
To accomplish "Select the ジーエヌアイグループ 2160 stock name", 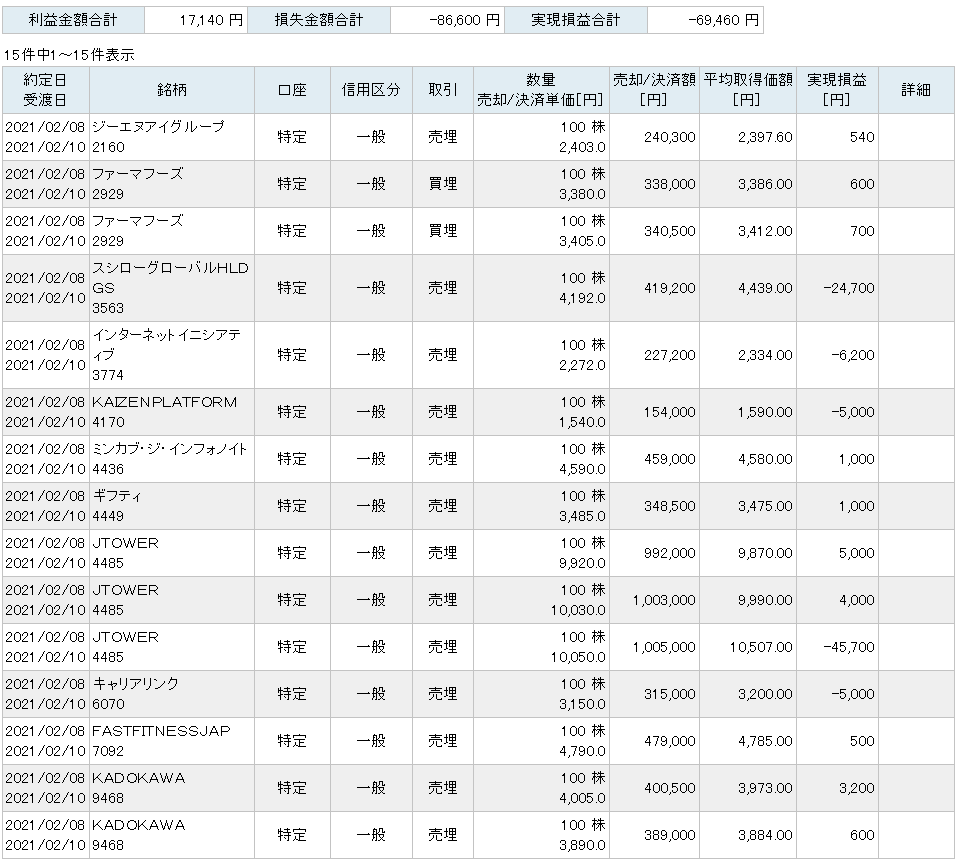I will tap(158, 137).
